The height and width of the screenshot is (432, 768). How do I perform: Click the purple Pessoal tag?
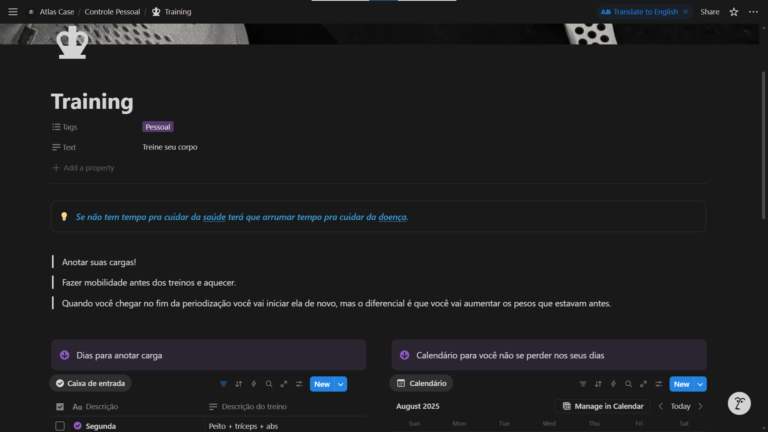tap(158, 127)
